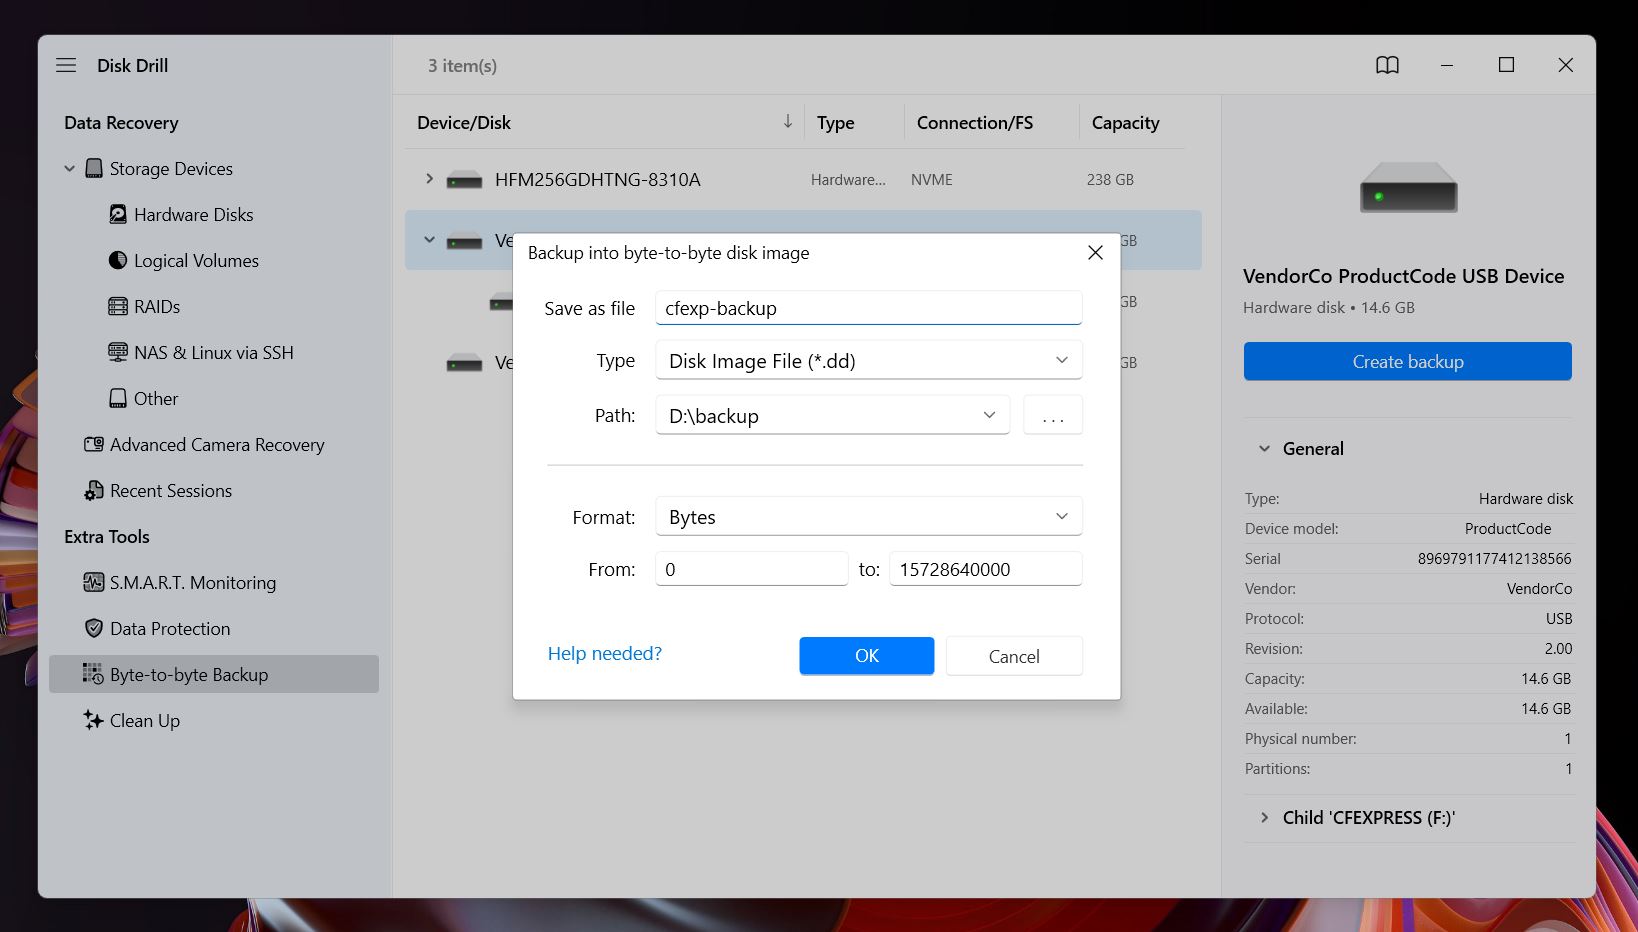Click the Save as file name field
The height and width of the screenshot is (932, 1638).
(868, 308)
